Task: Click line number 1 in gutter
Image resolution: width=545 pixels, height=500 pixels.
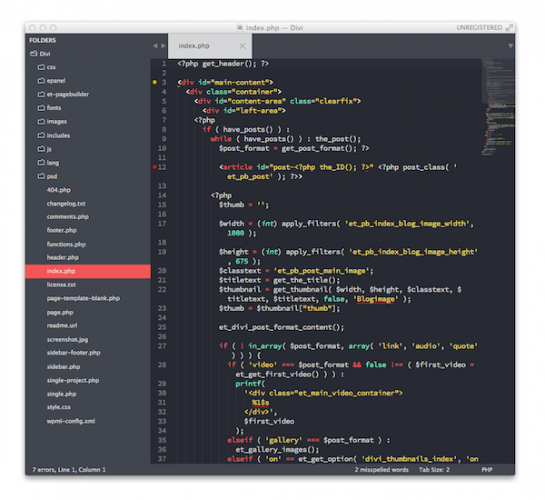Action: (164, 64)
